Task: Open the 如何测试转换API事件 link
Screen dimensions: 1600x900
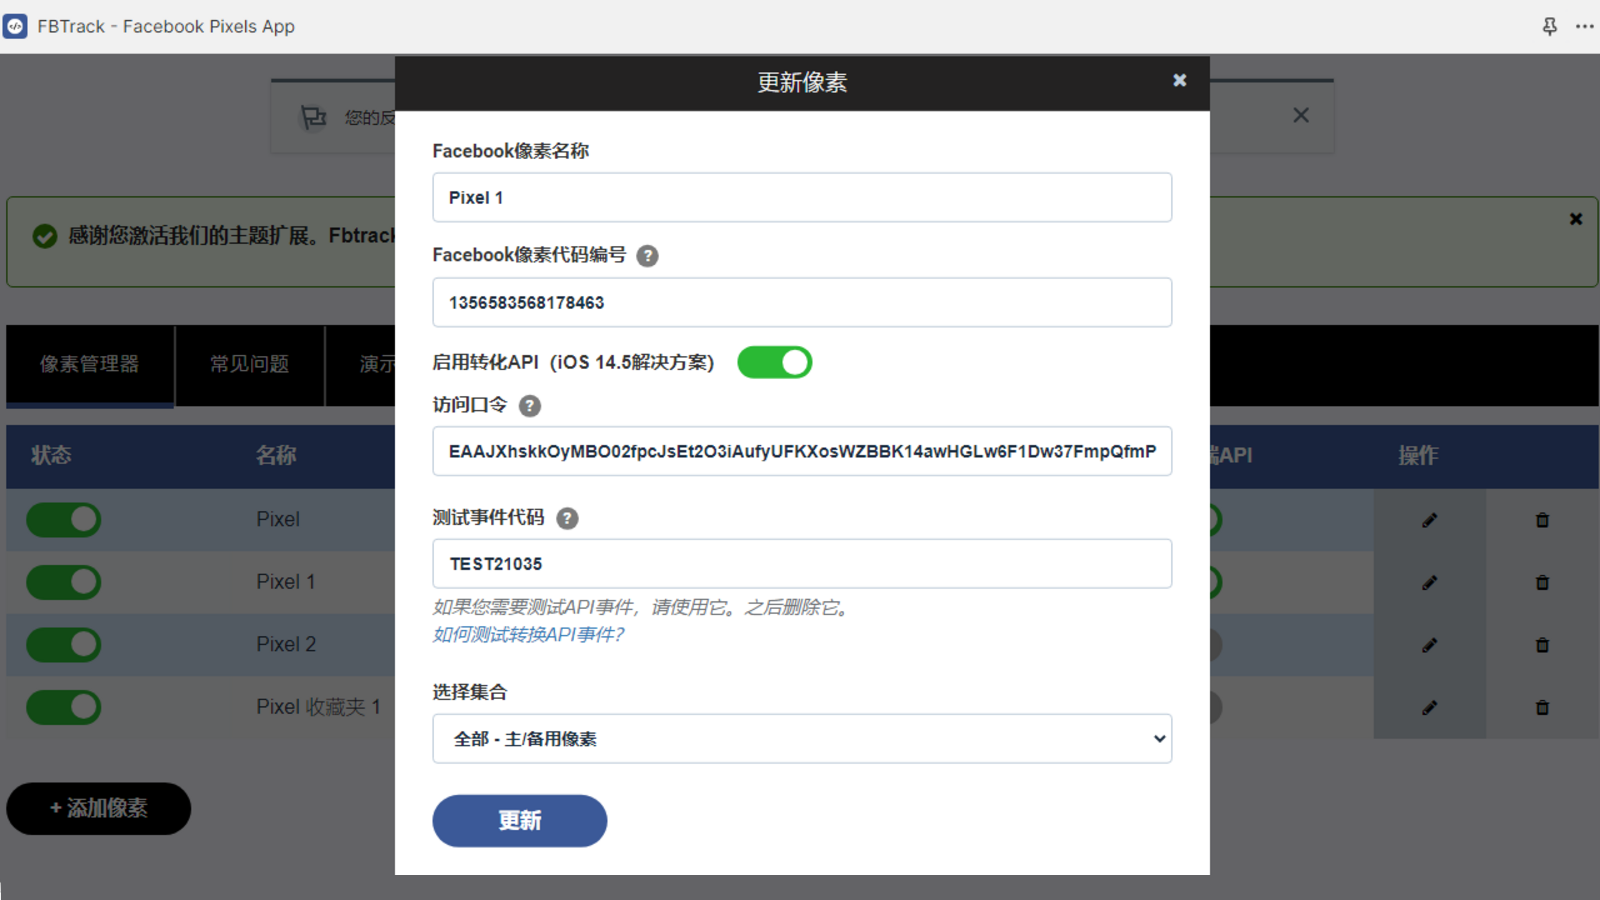Action: 528,634
